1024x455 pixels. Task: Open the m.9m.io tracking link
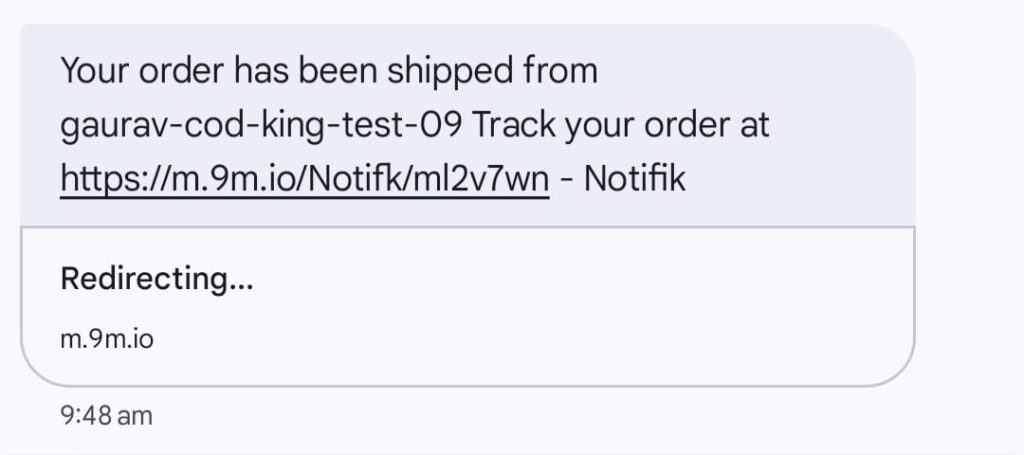pyautogui.click(x=304, y=180)
